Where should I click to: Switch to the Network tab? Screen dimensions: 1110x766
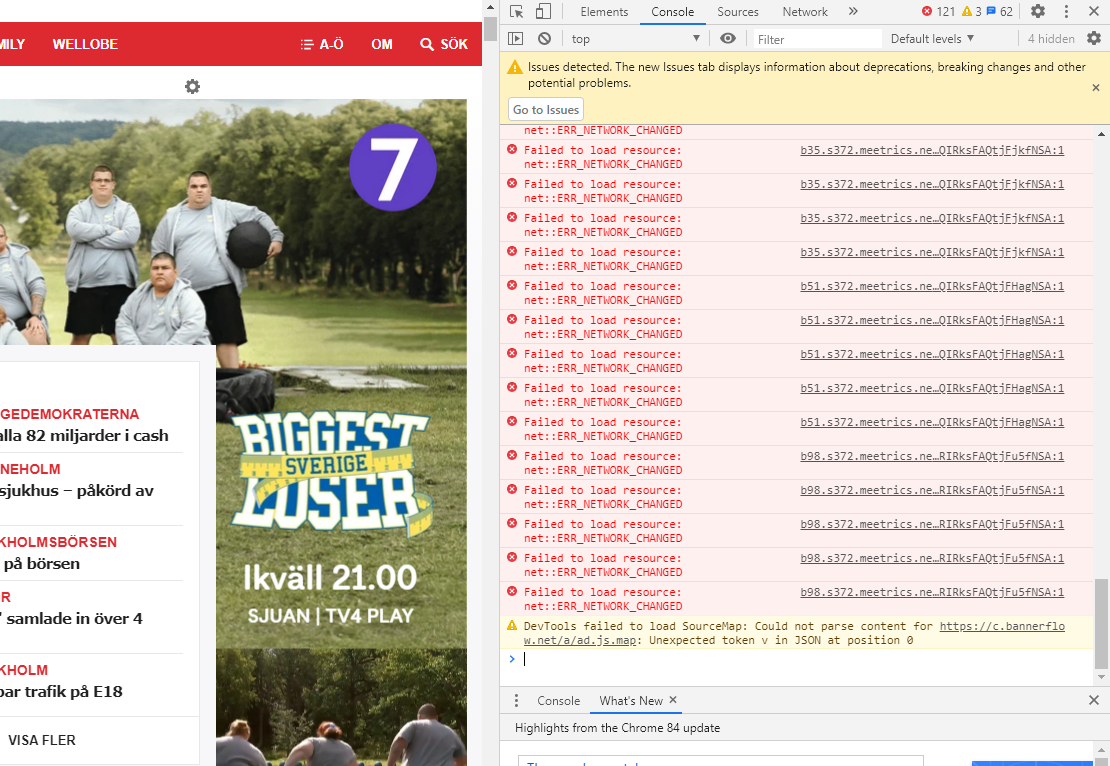(805, 12)
